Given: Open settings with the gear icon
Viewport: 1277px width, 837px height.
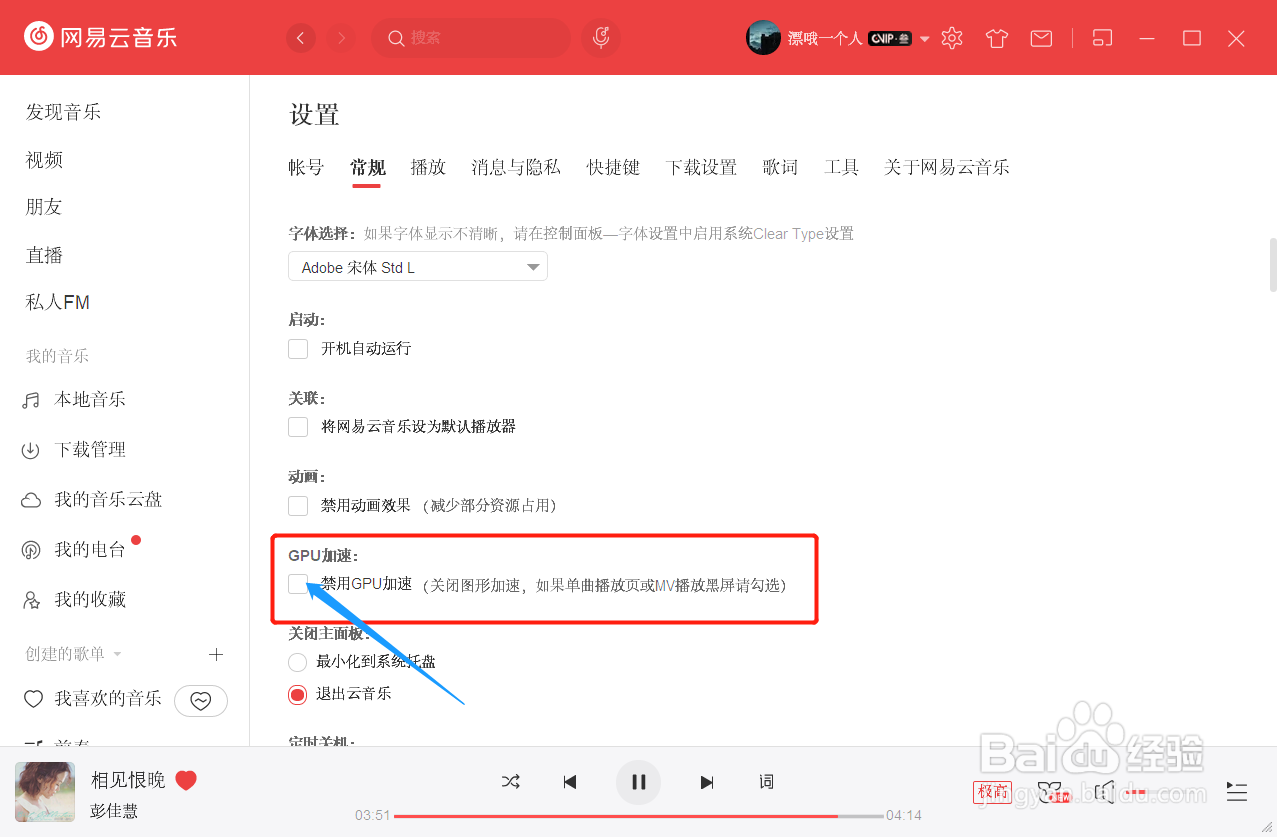Looking at the screenshot, I should pyautogui.click(x=952, y=38).
